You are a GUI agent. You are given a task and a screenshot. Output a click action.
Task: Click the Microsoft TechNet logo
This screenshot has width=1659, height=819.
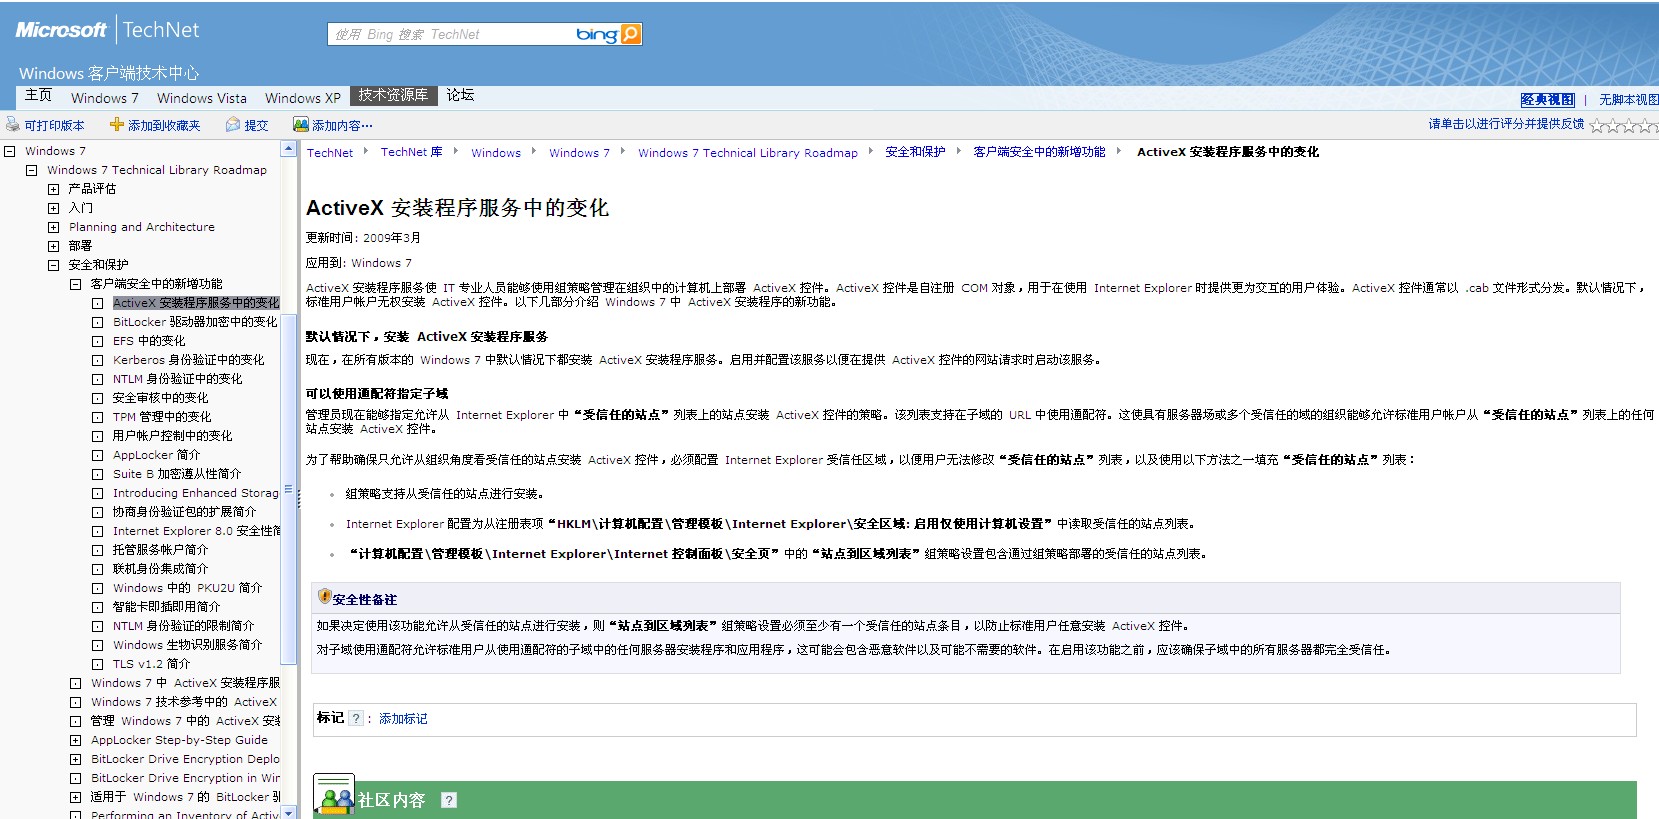point(107,30)
